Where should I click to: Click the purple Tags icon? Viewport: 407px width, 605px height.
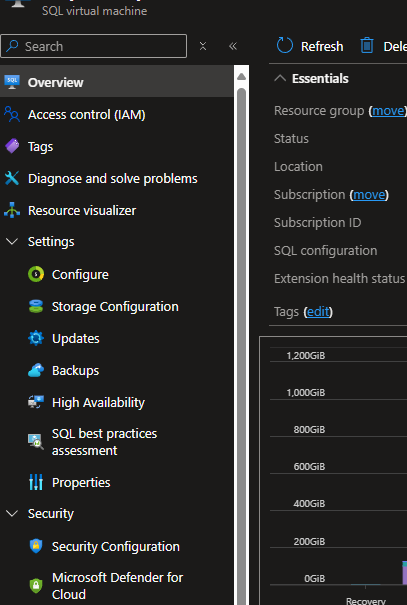click(x=12, y=147)
